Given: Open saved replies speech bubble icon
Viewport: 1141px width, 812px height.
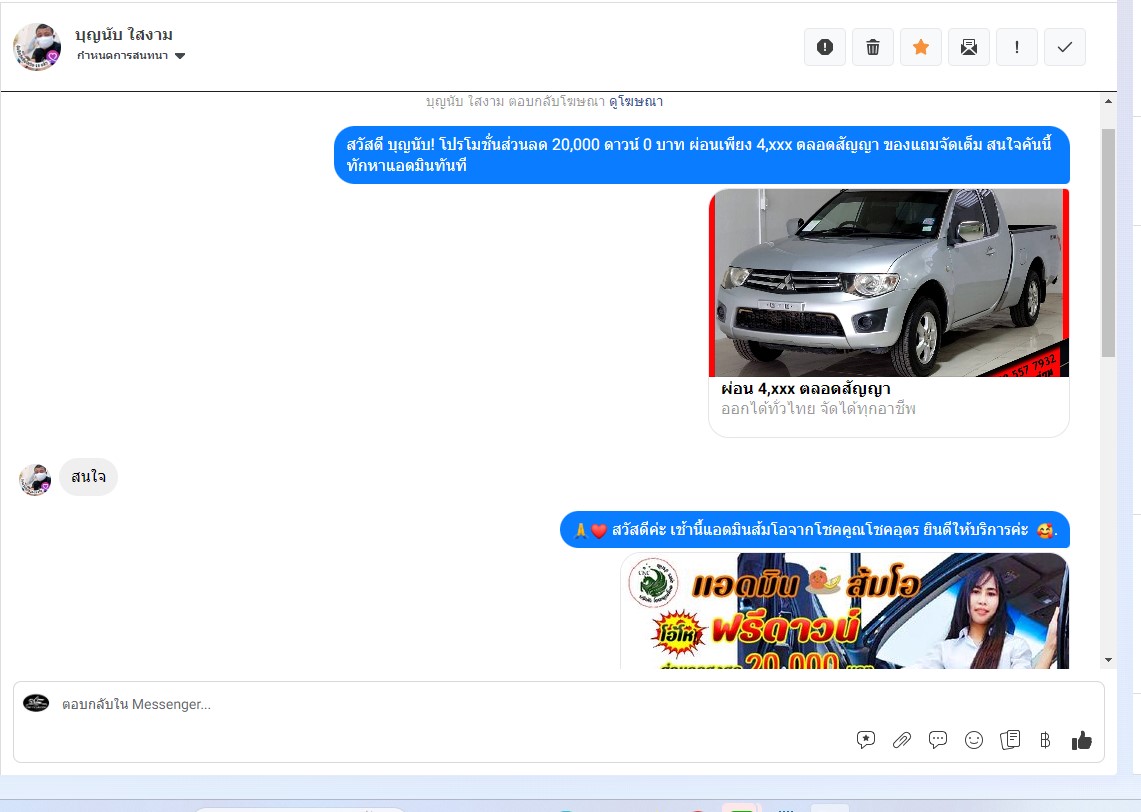Looking at the screenshot, I should pos(938,740).
